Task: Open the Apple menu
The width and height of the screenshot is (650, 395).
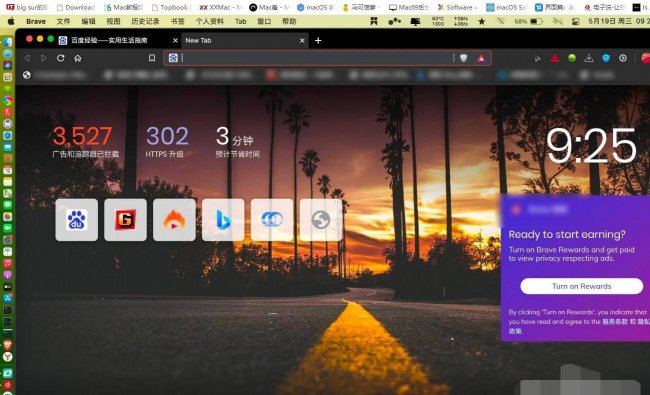Action: (x=11, y=21)
